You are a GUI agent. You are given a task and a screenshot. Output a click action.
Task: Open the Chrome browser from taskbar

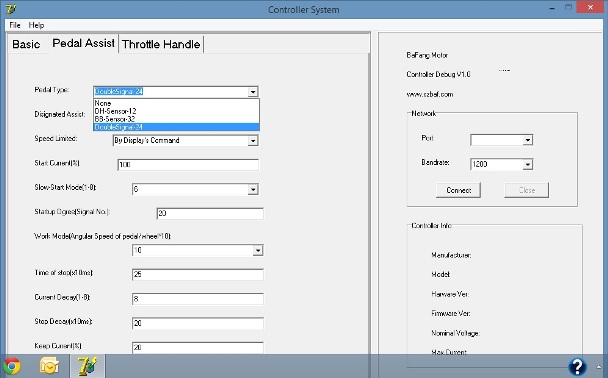click(x=12, y=366)
